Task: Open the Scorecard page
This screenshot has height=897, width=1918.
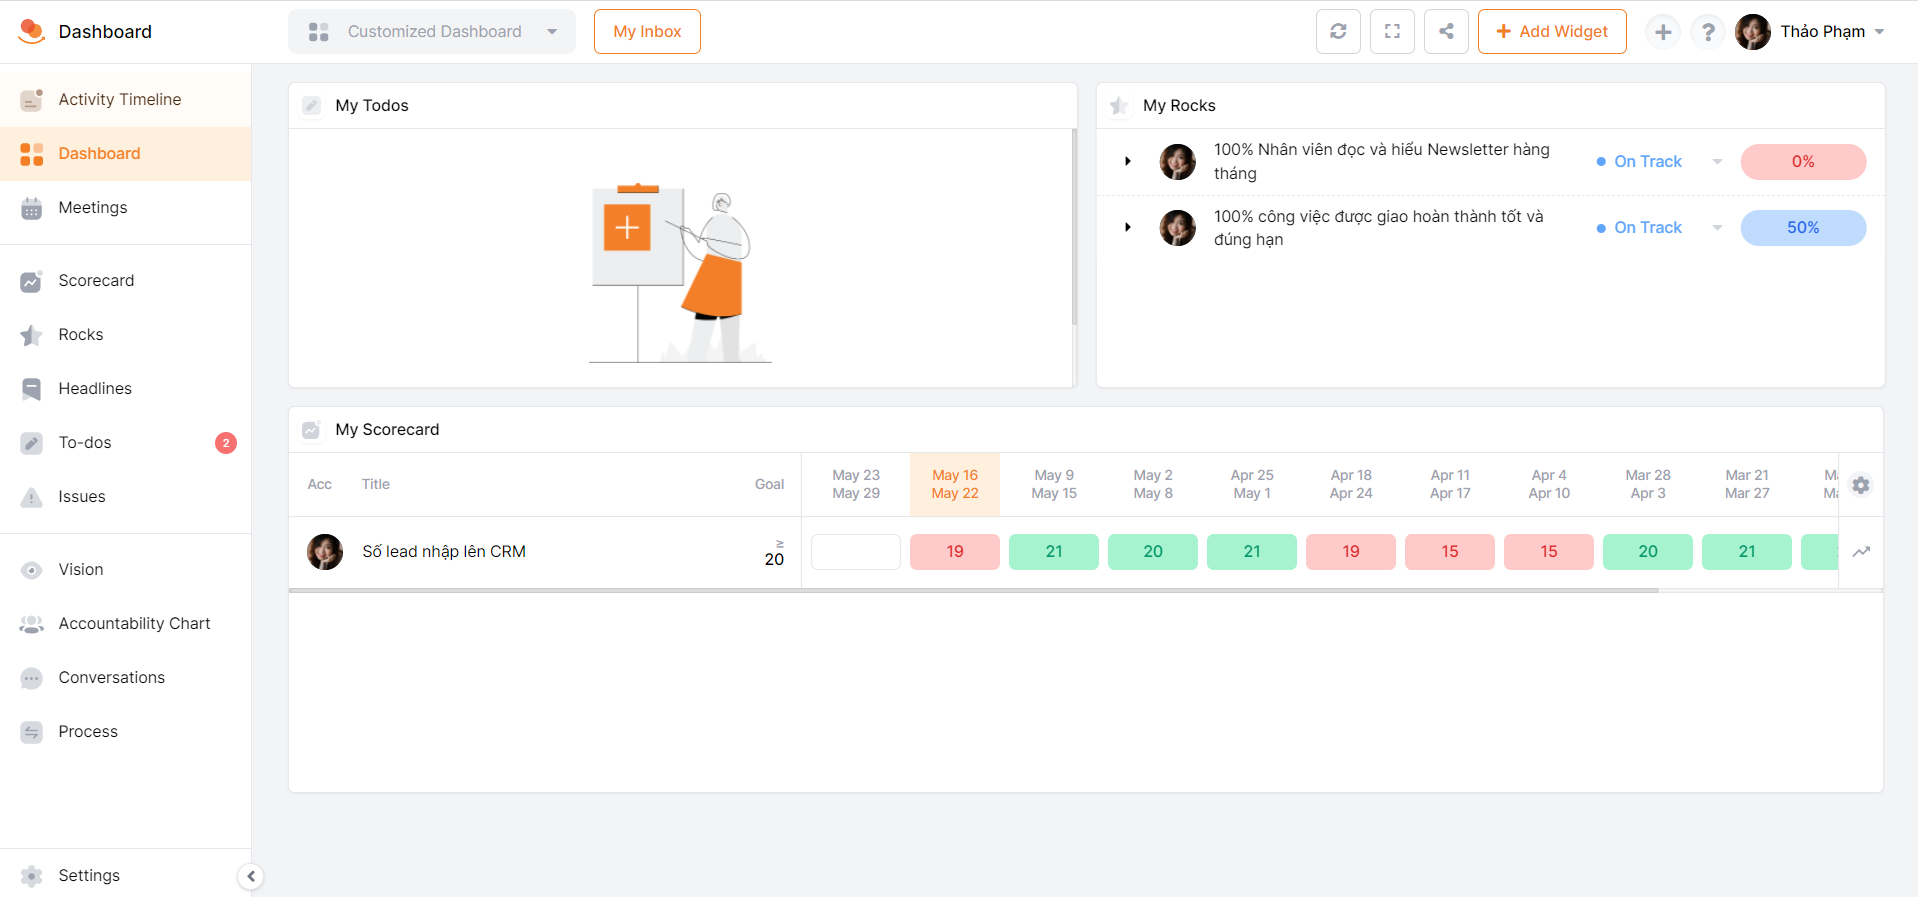Action: pos(126,281)
